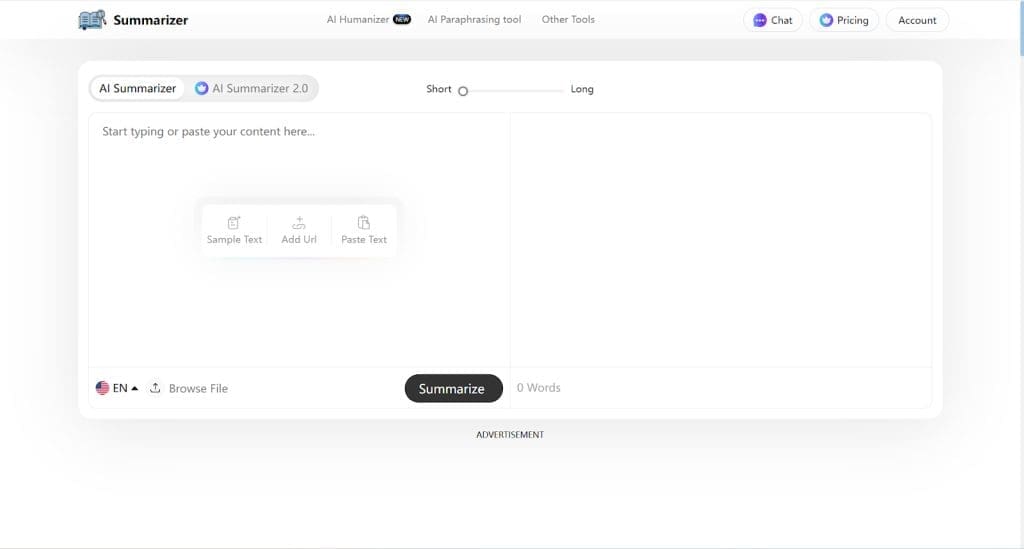Click the Sample Text document icon
This screenshot has width=1024, height=549.
[234, 223]
